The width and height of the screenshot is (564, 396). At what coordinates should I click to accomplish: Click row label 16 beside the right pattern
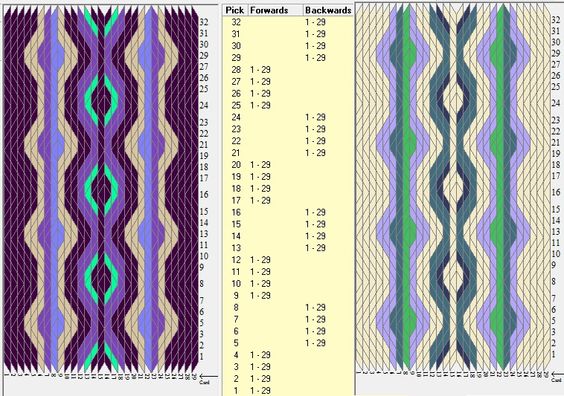coord(556,192)
